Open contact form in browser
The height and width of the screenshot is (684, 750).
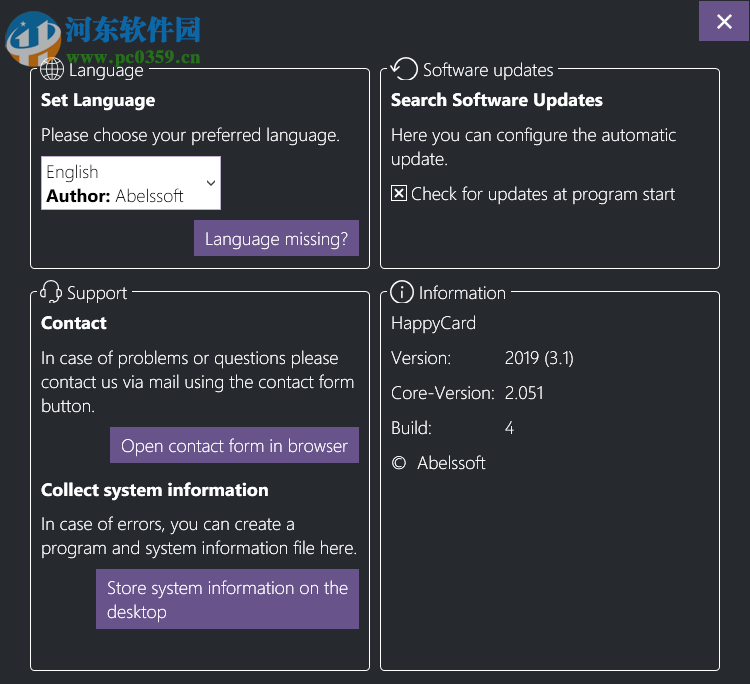pos(234,446)
